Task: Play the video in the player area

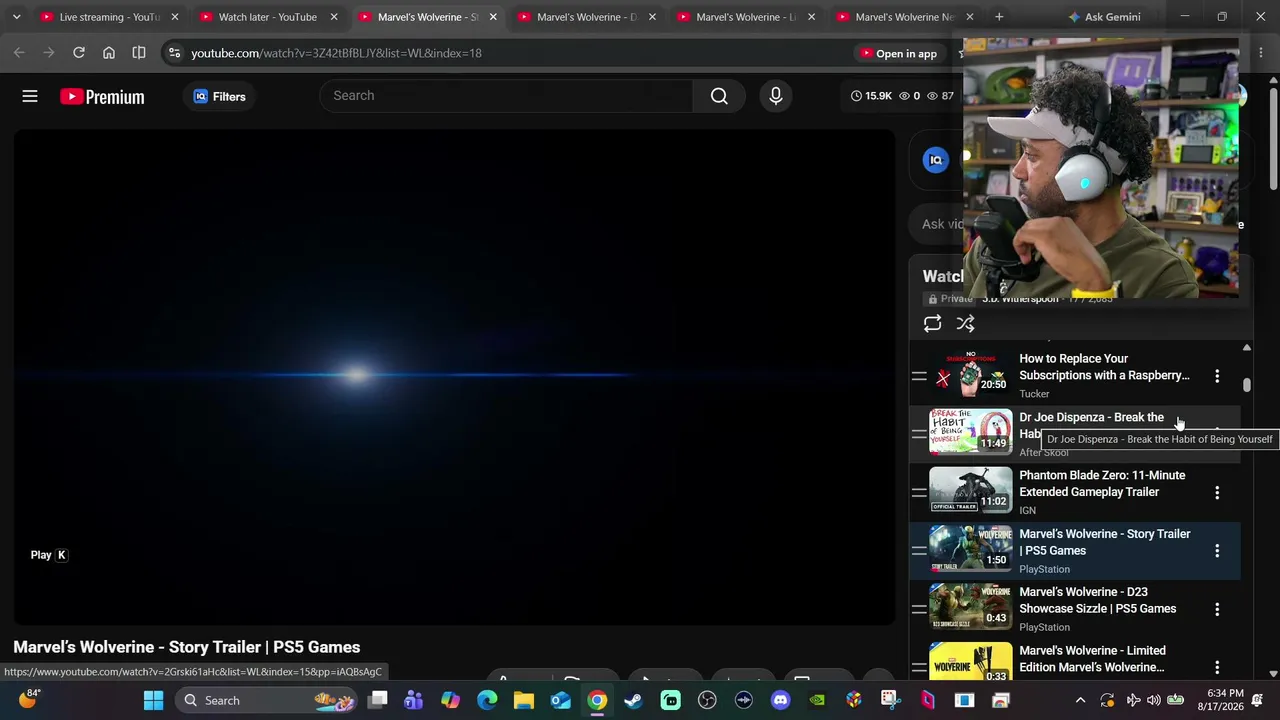Action: 455,376
